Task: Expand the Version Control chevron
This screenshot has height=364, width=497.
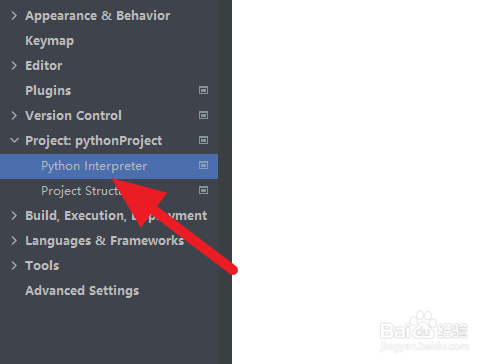Action: tap(14, 116)
